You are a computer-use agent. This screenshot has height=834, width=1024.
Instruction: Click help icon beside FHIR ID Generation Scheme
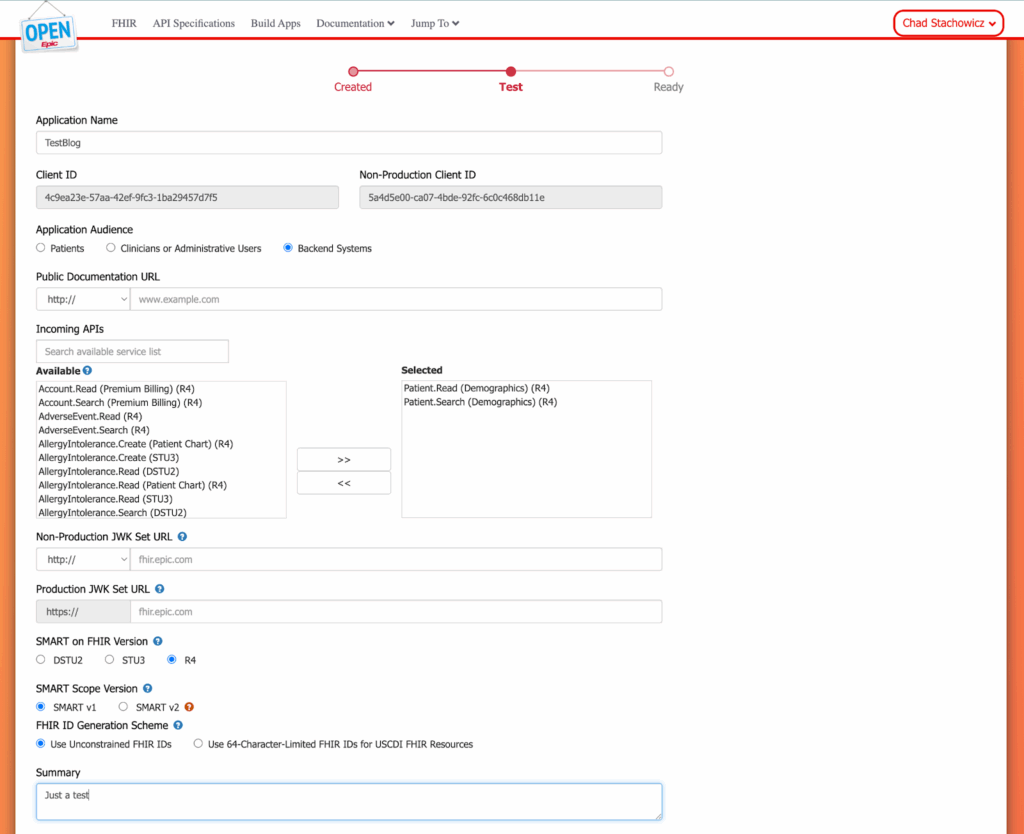(x=178, y=726)
